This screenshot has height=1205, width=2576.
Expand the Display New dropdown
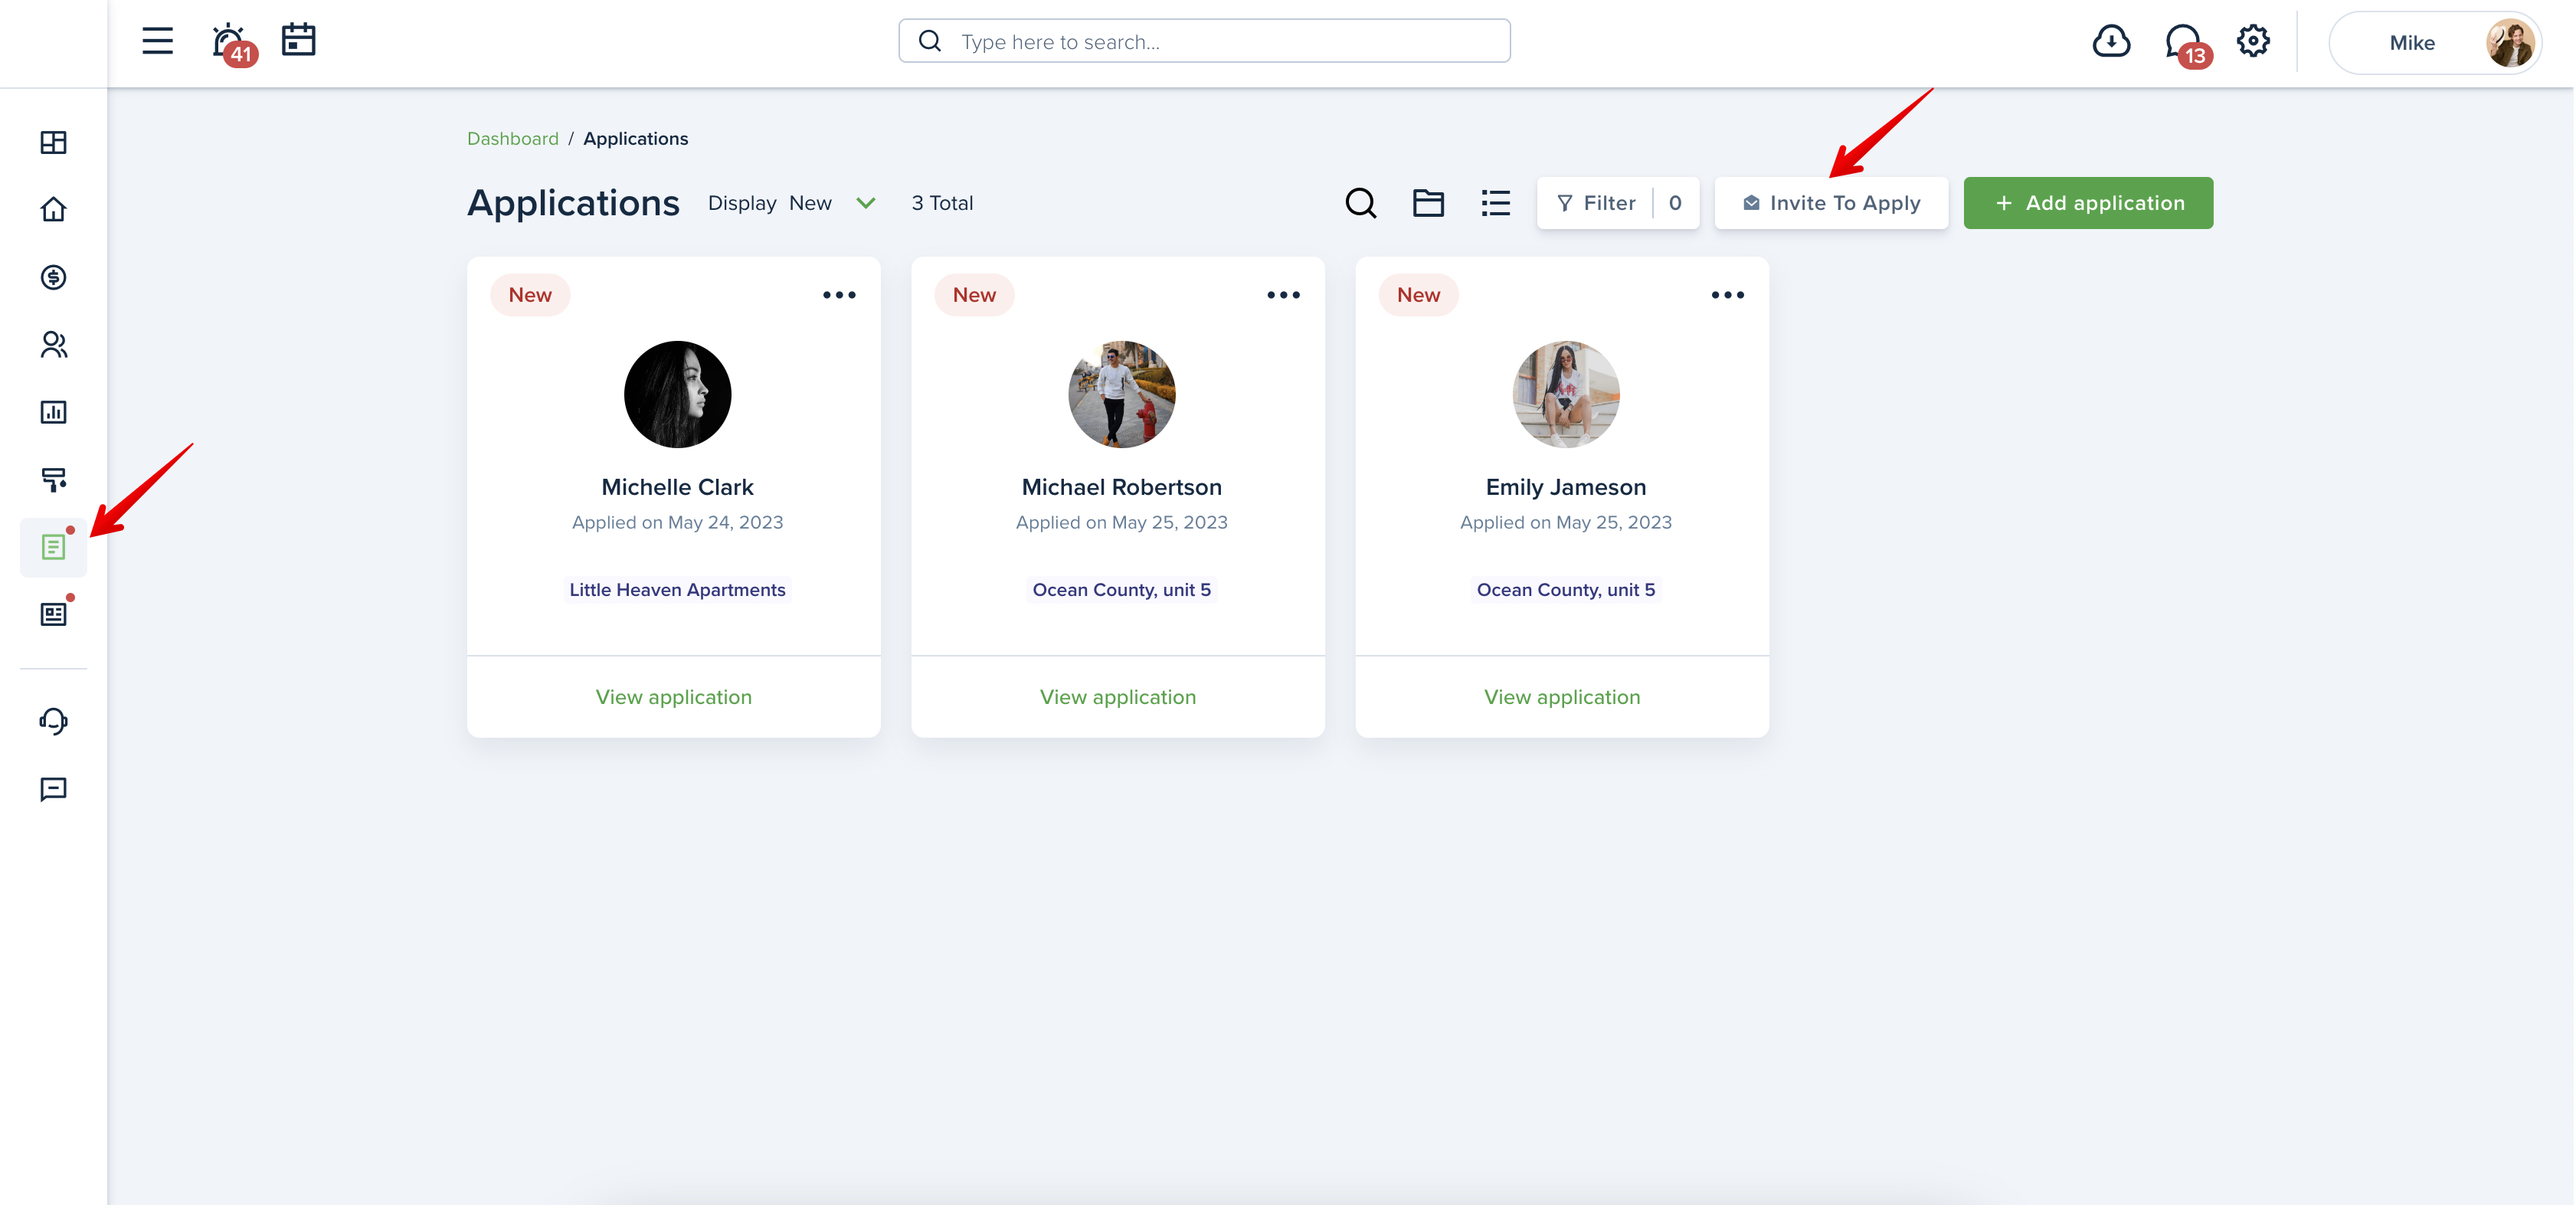tap(792, 203)
